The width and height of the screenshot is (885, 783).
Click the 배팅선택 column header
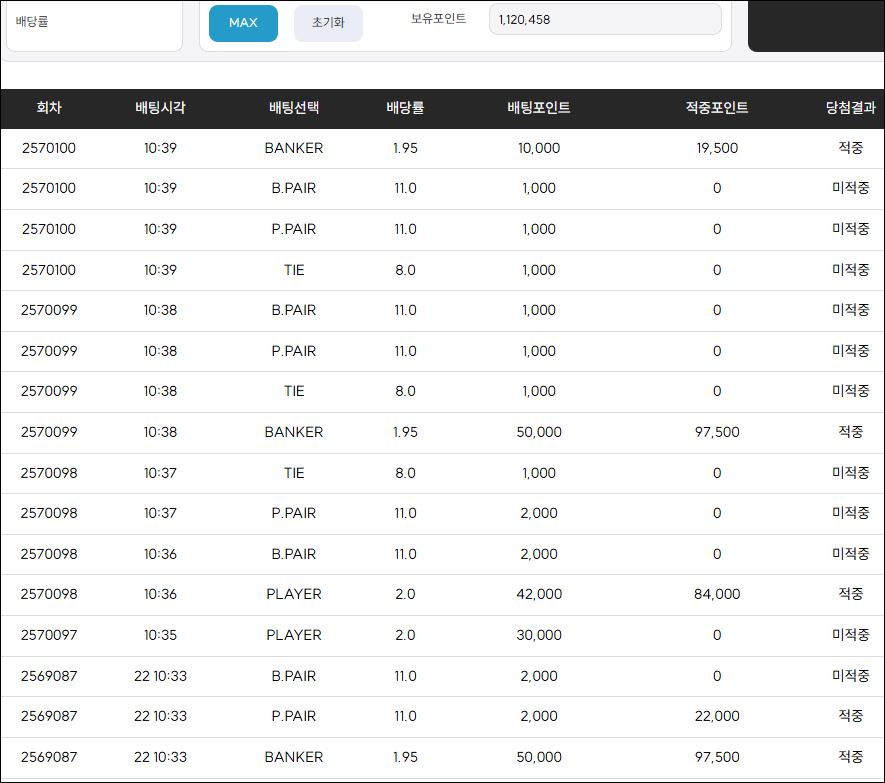tap(294, 108)
